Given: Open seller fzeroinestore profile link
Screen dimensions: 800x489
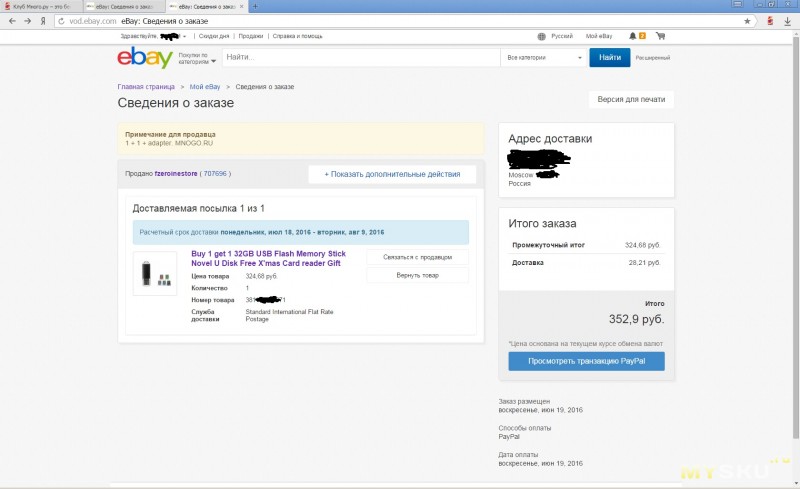Looking at the screenshot, I should 176,174.
